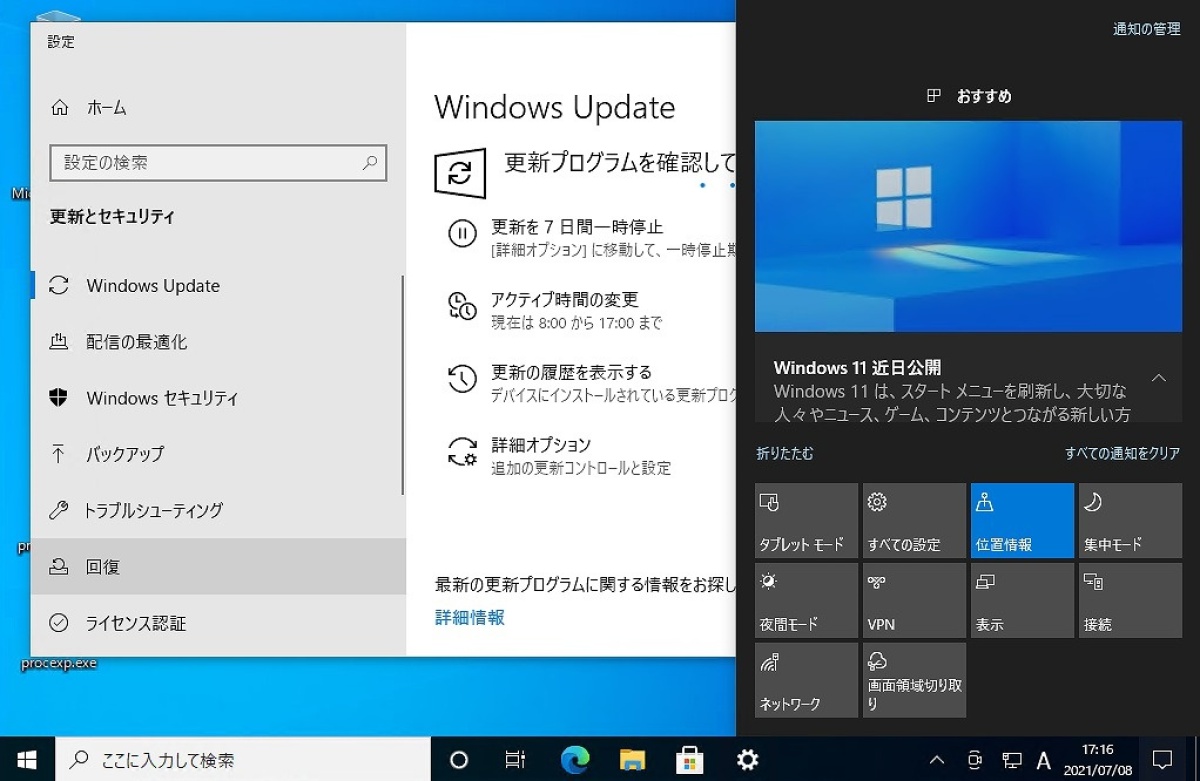Open Cortana circle icon on taskbar

pyautogui.click(x=459, y=760)
